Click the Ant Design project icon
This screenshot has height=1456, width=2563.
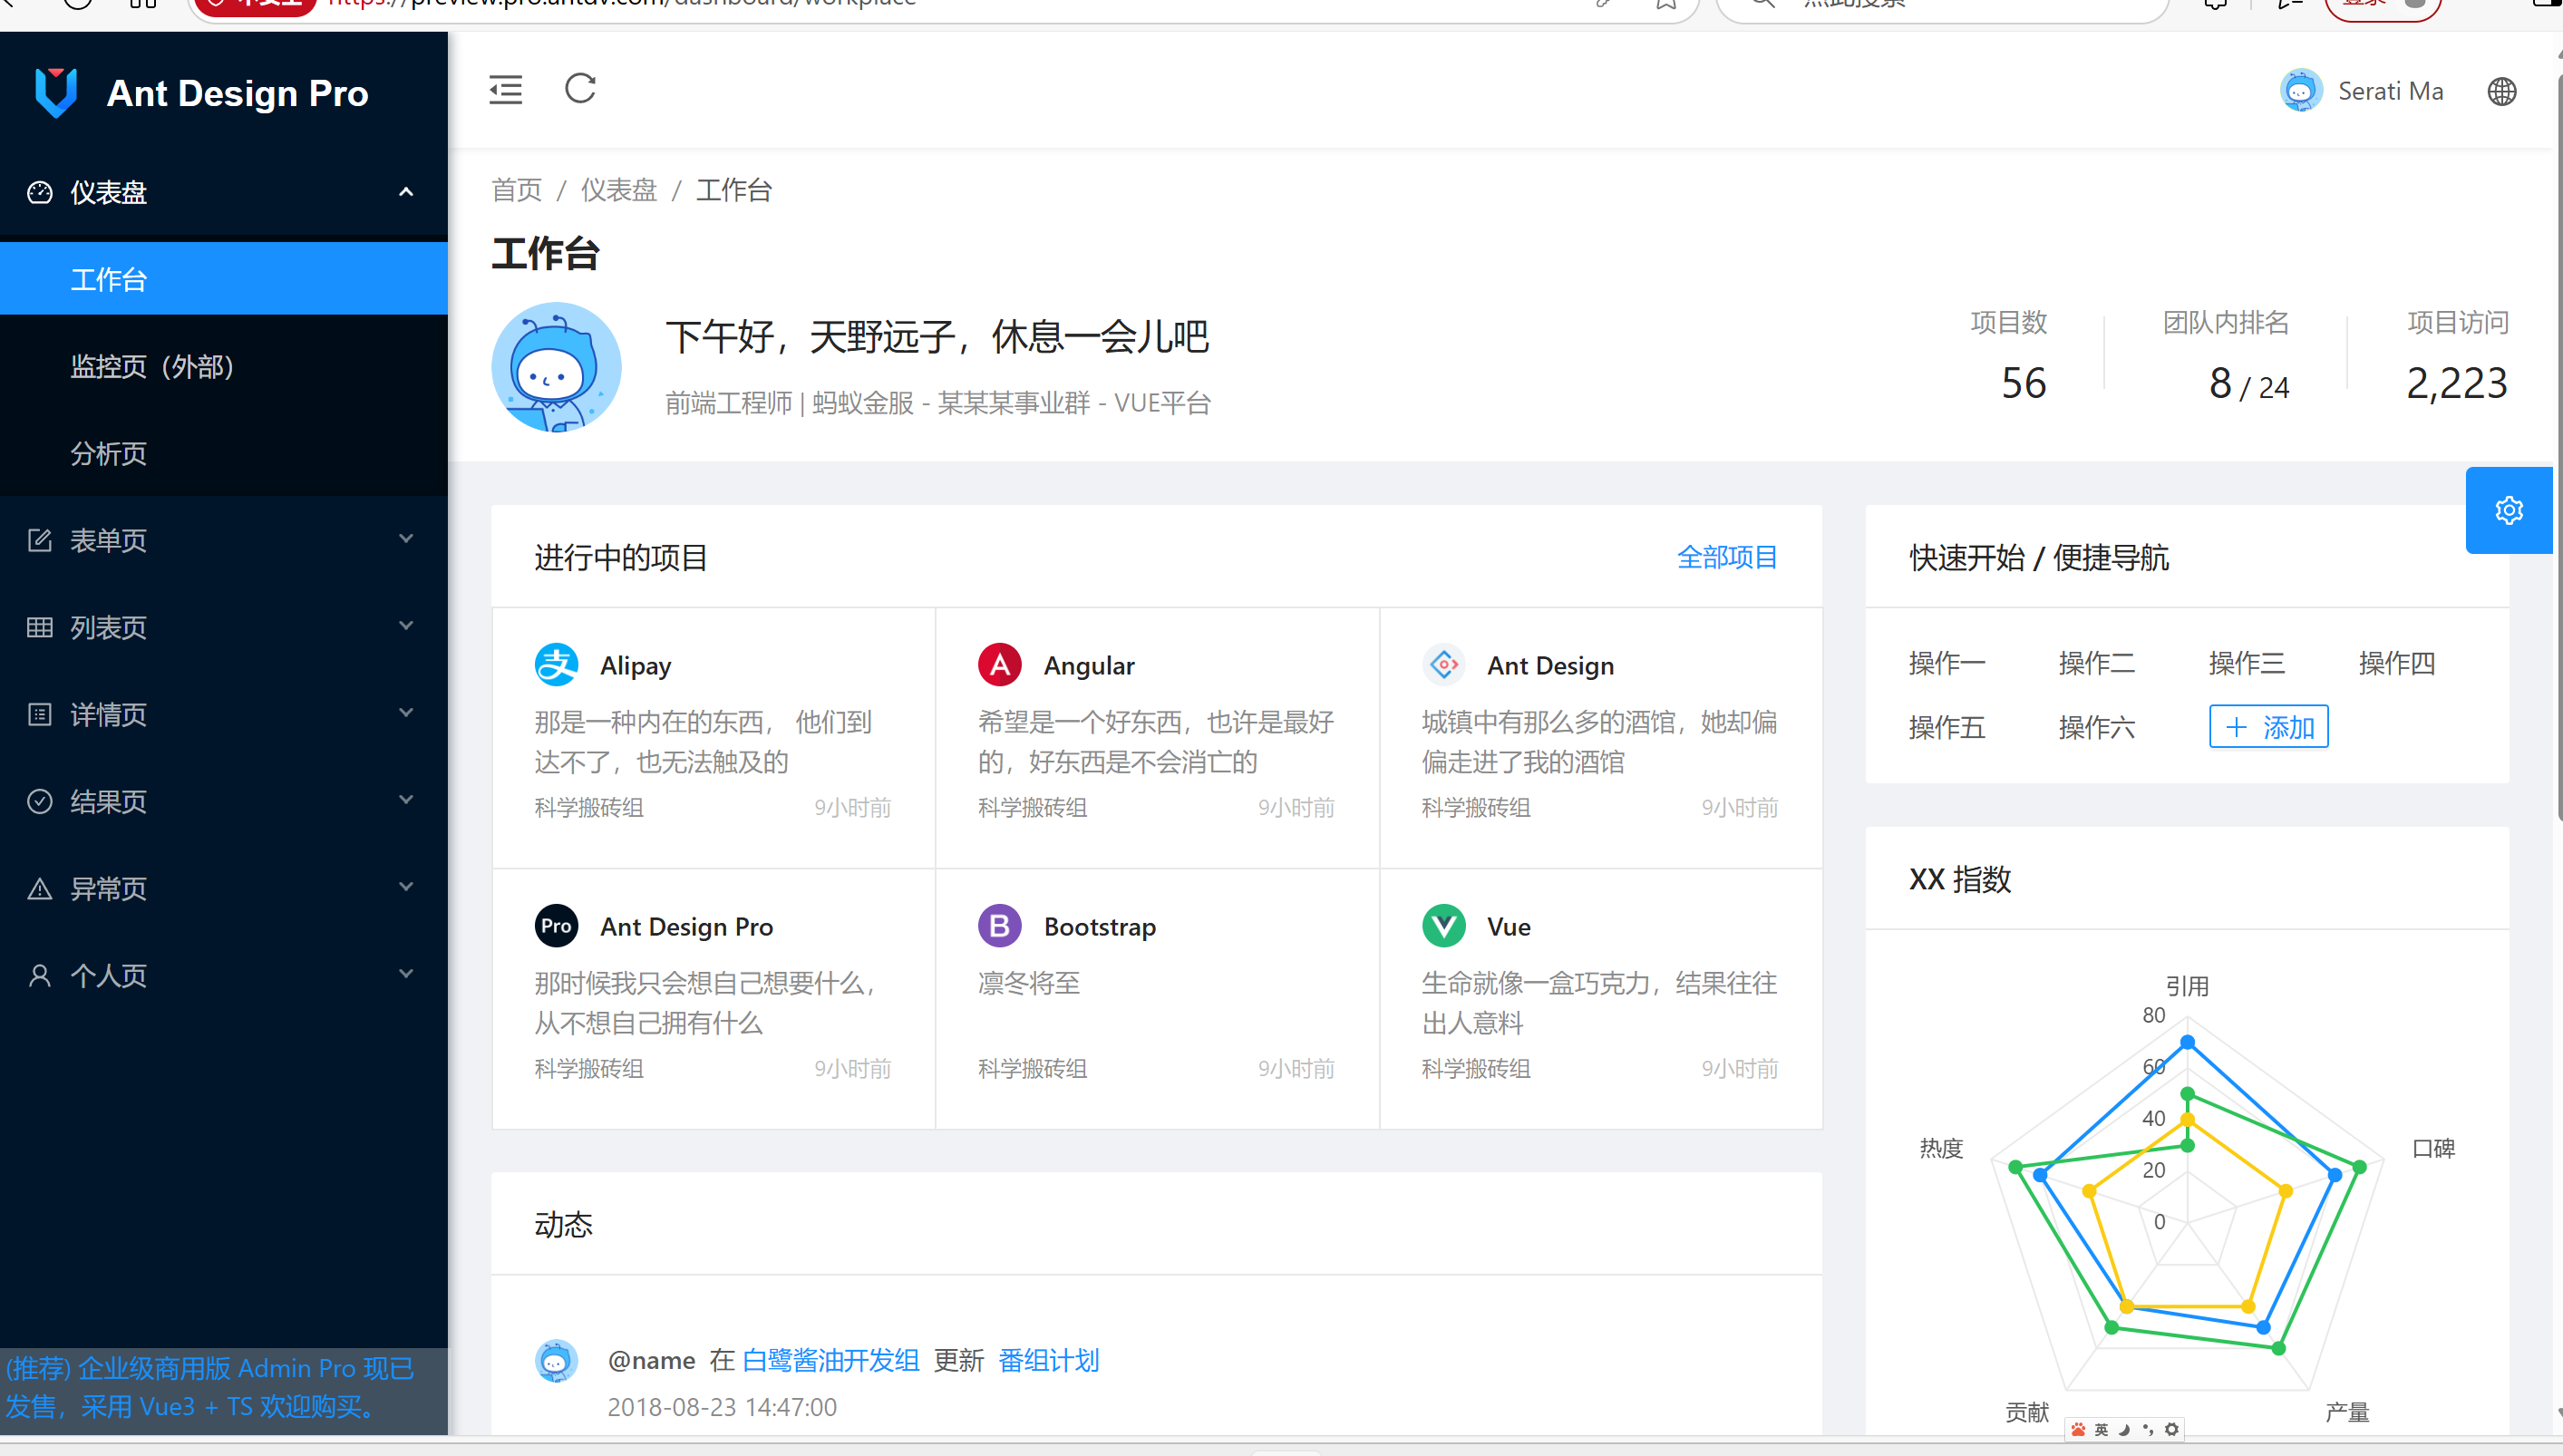pos(1443,665)
